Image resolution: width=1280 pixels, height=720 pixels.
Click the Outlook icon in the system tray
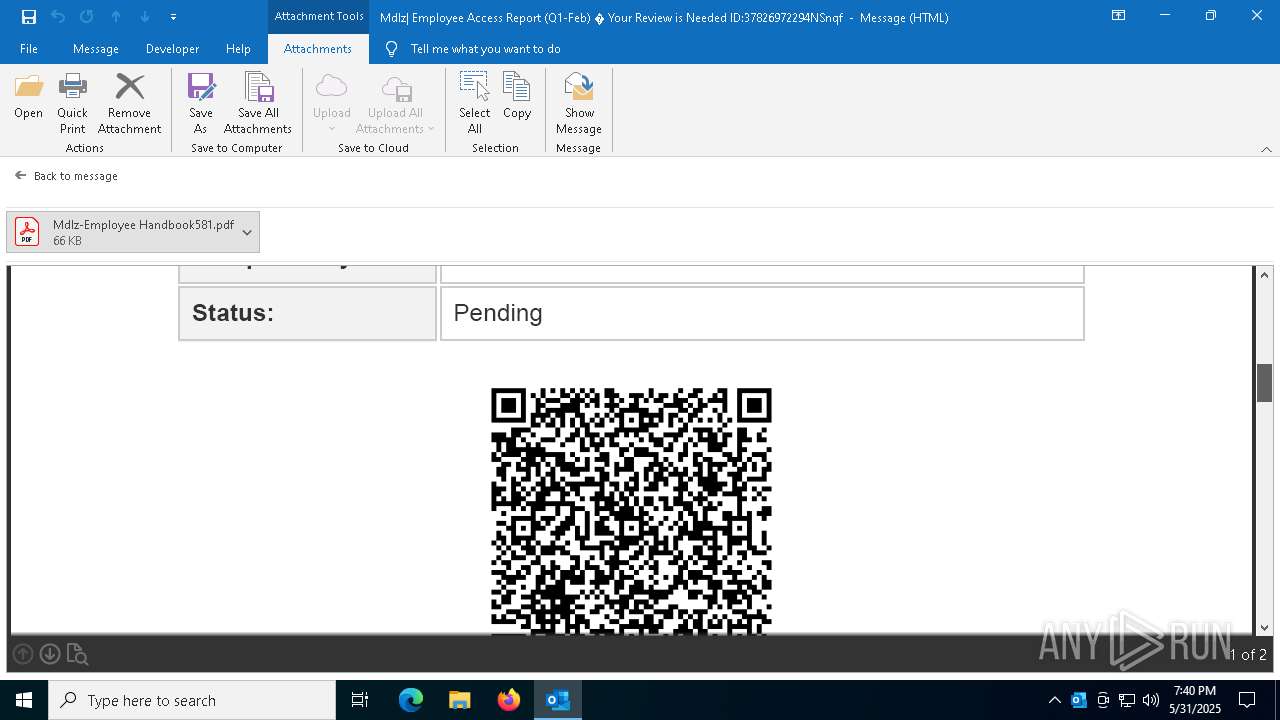1079,700
